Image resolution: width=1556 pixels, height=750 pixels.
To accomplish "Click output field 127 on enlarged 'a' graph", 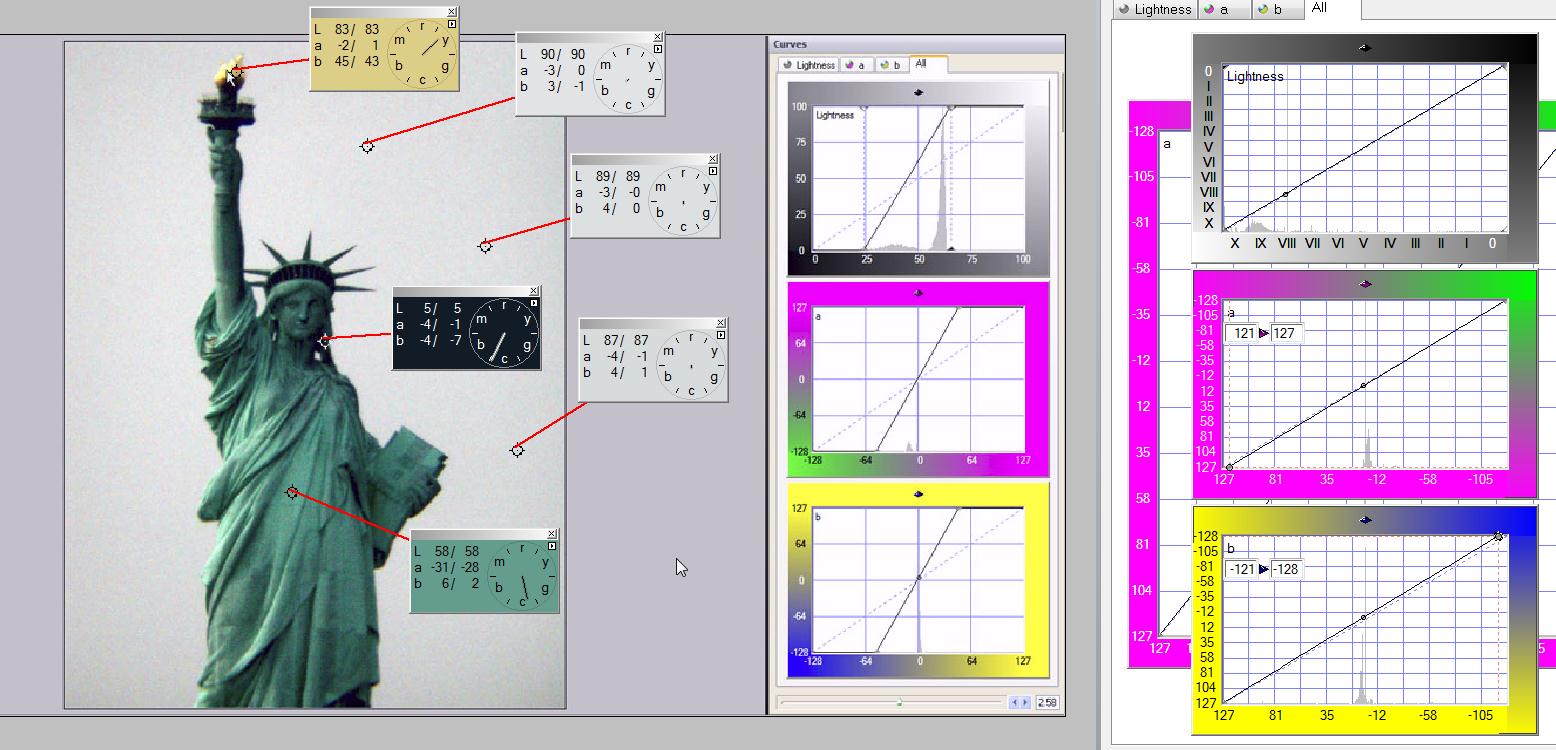I will click(1285, 333).
